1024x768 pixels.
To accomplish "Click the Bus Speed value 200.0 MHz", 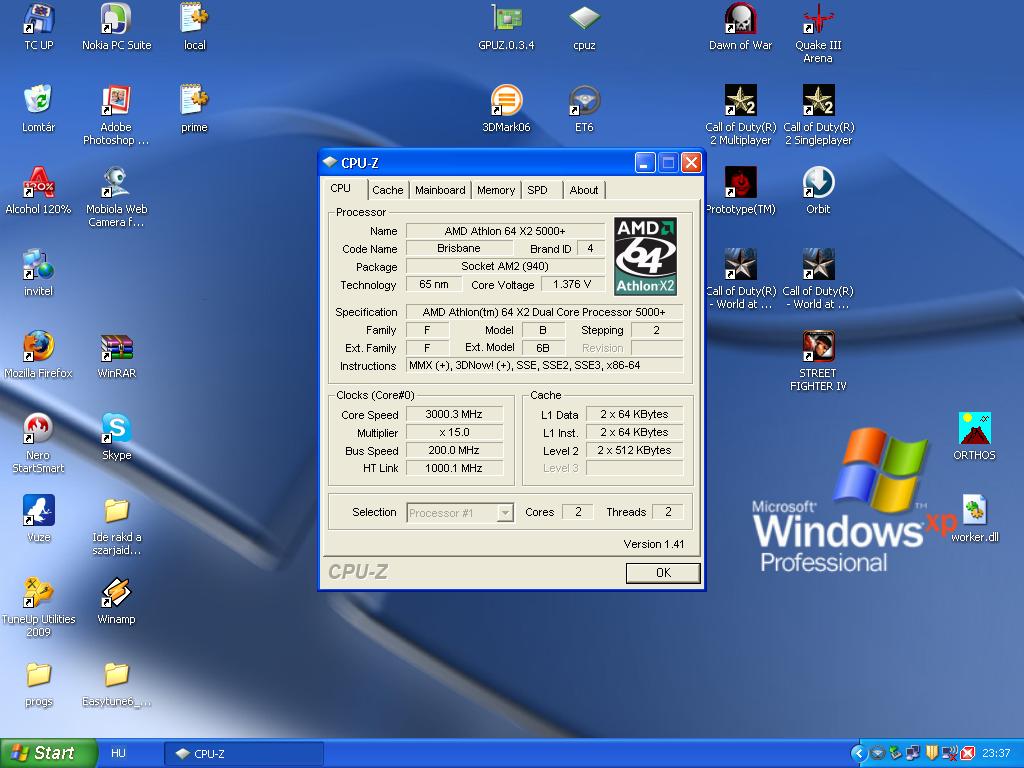I will click(454, 450).
